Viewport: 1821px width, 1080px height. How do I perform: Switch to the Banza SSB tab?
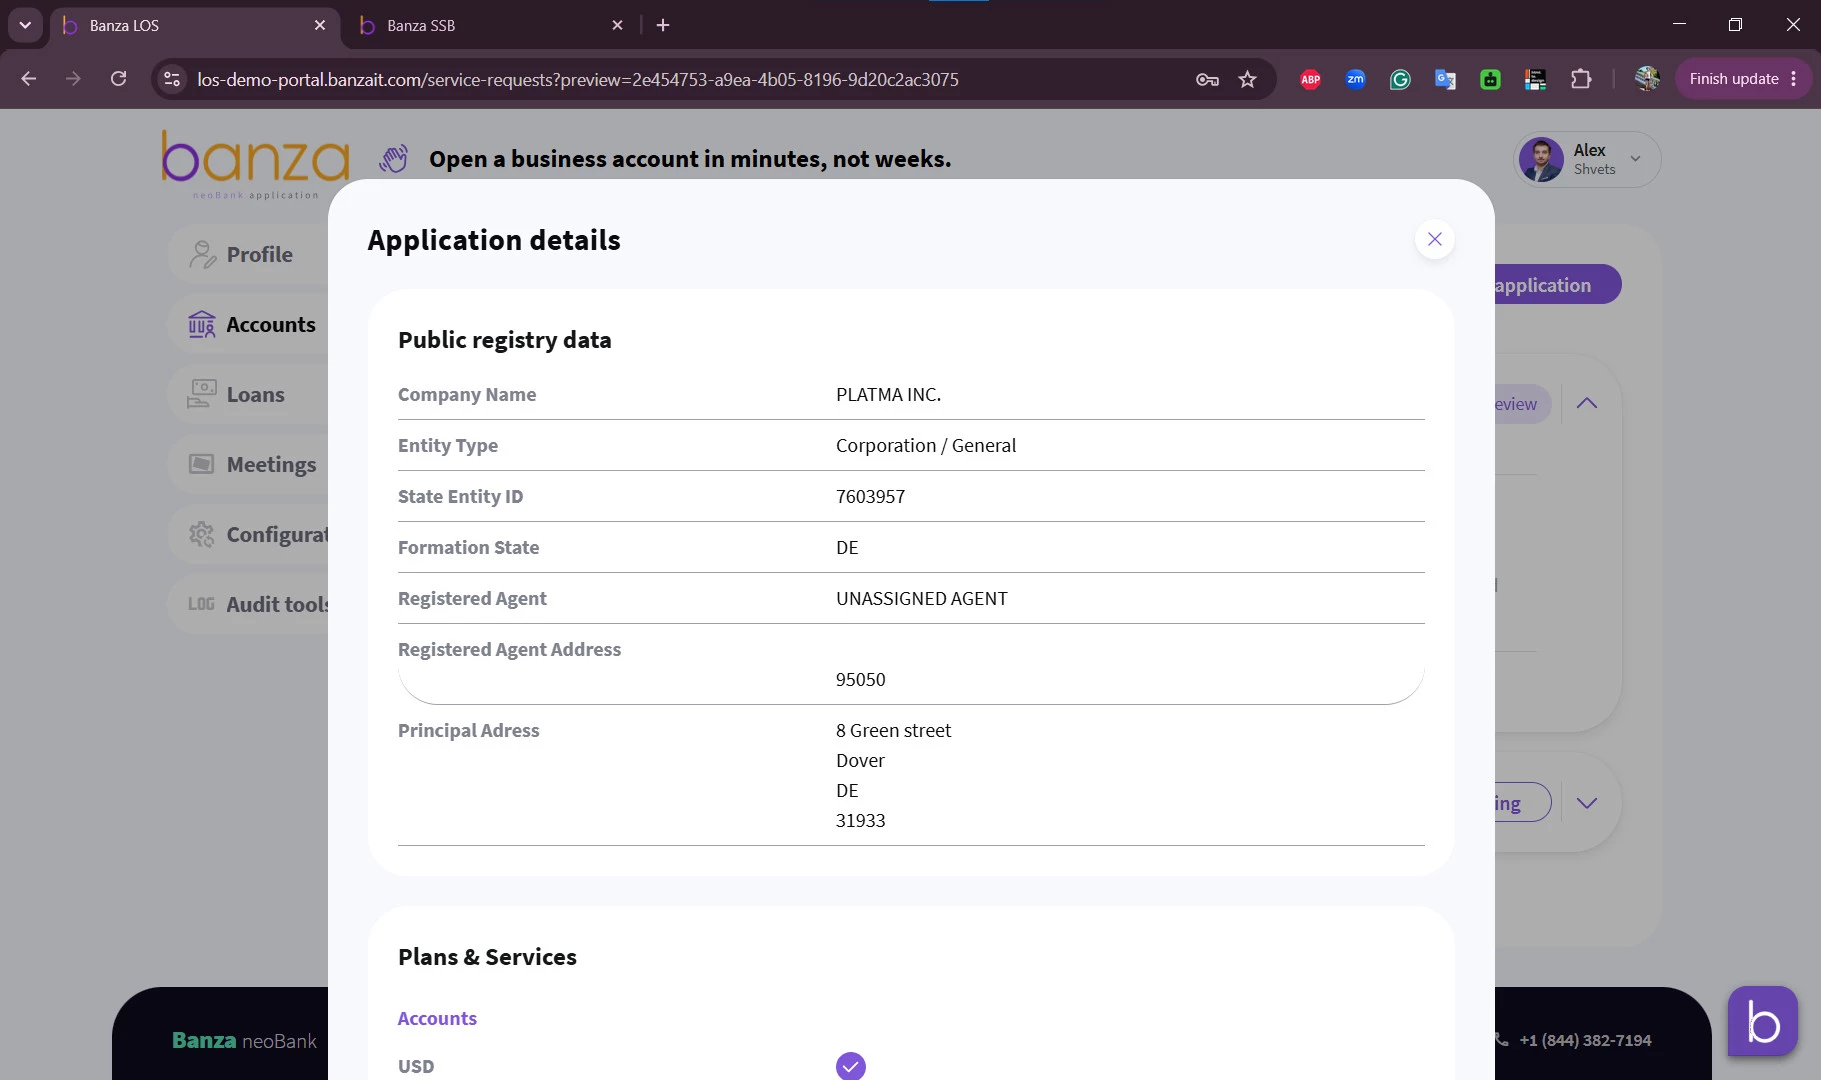(492, 25)
